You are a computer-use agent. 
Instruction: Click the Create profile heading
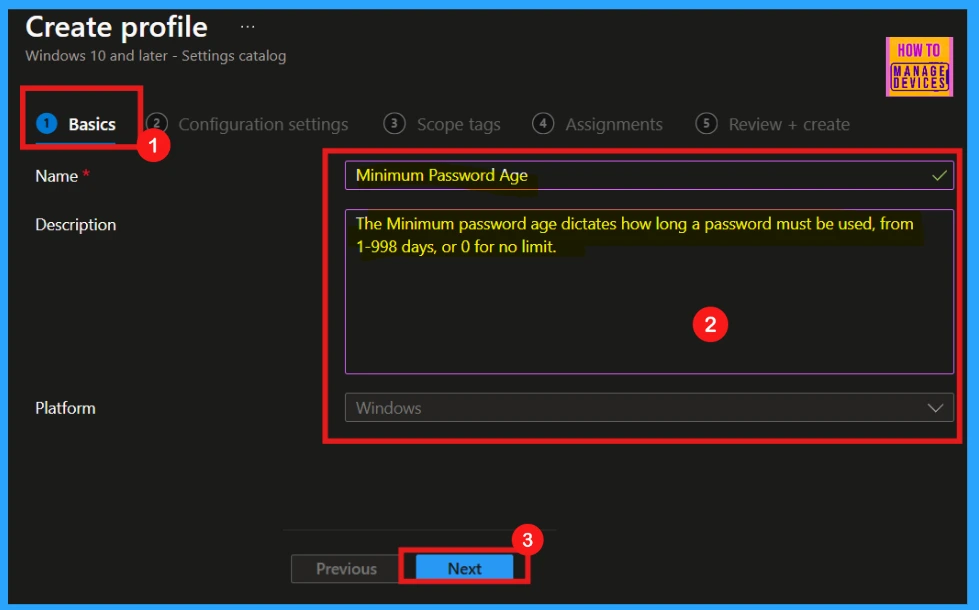(116, 27)
